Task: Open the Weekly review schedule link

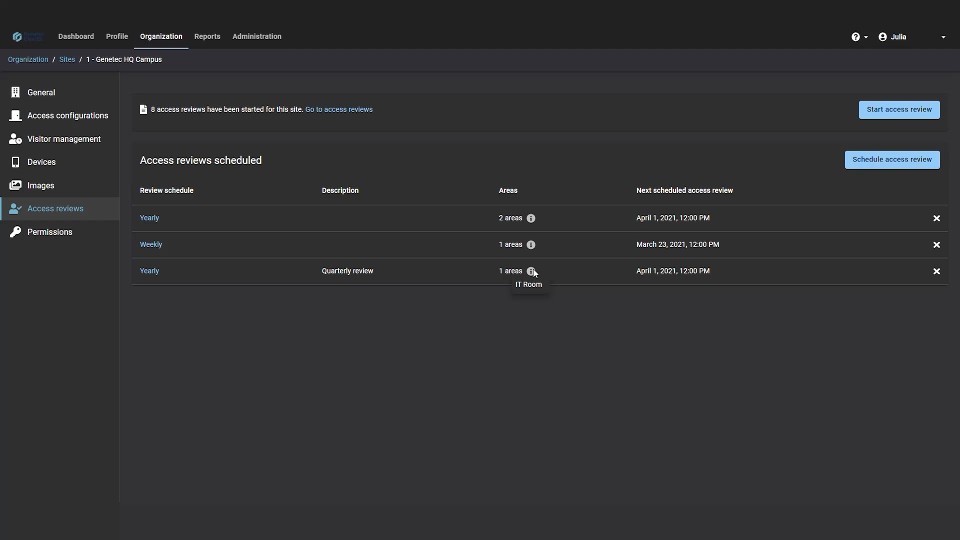Action: click(x=151, y=245)
